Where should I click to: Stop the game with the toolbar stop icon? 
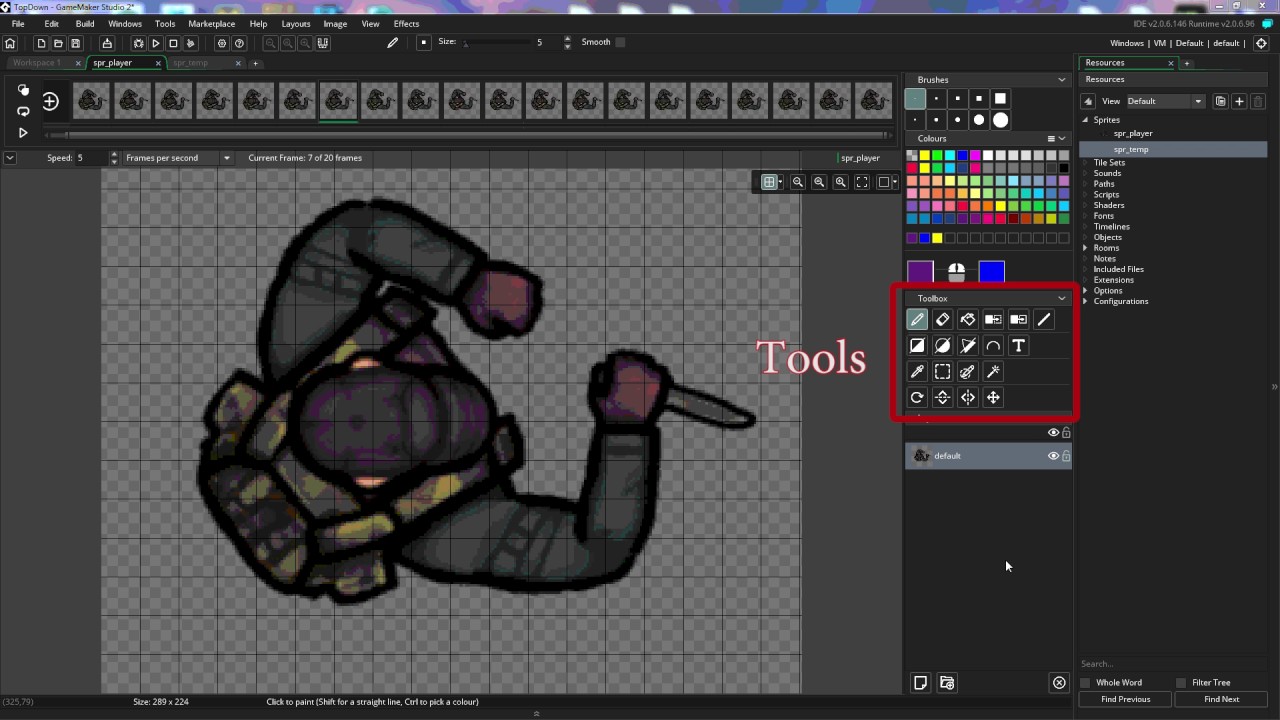coord(173,43)
